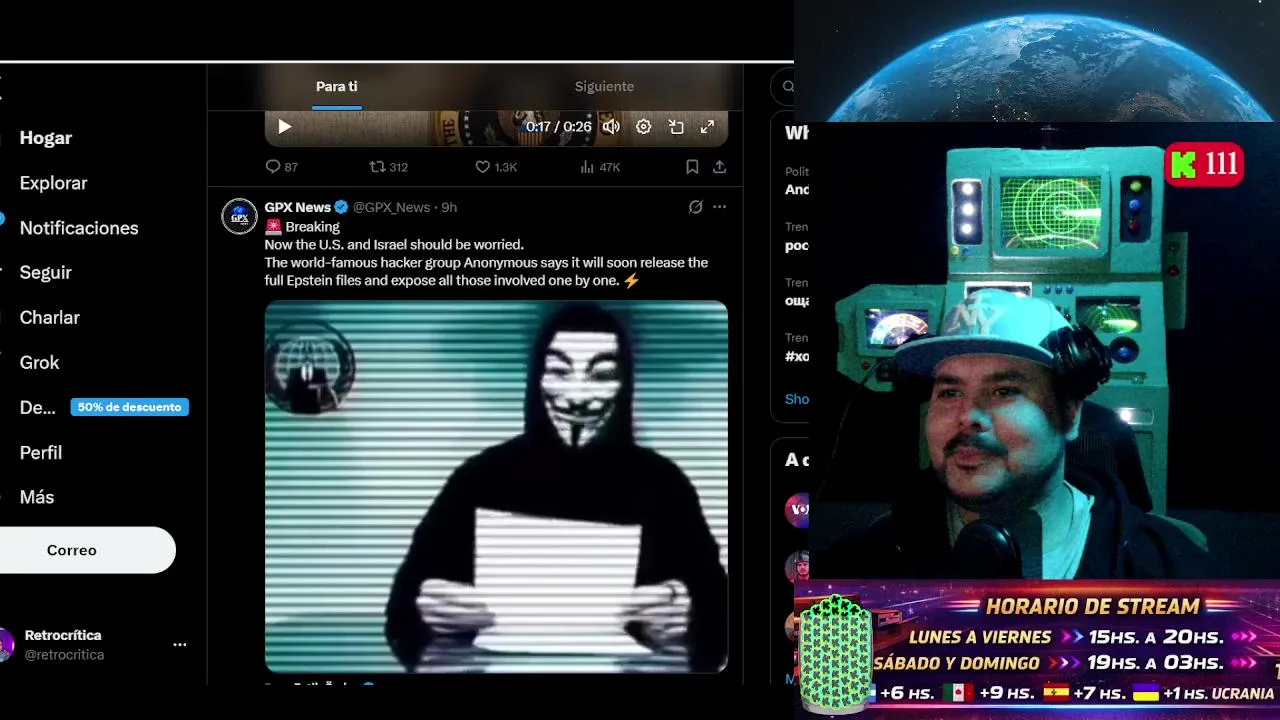Enter fullscreen on the video player
This screenshot has width=1280, height=720.
coord(707,127)
